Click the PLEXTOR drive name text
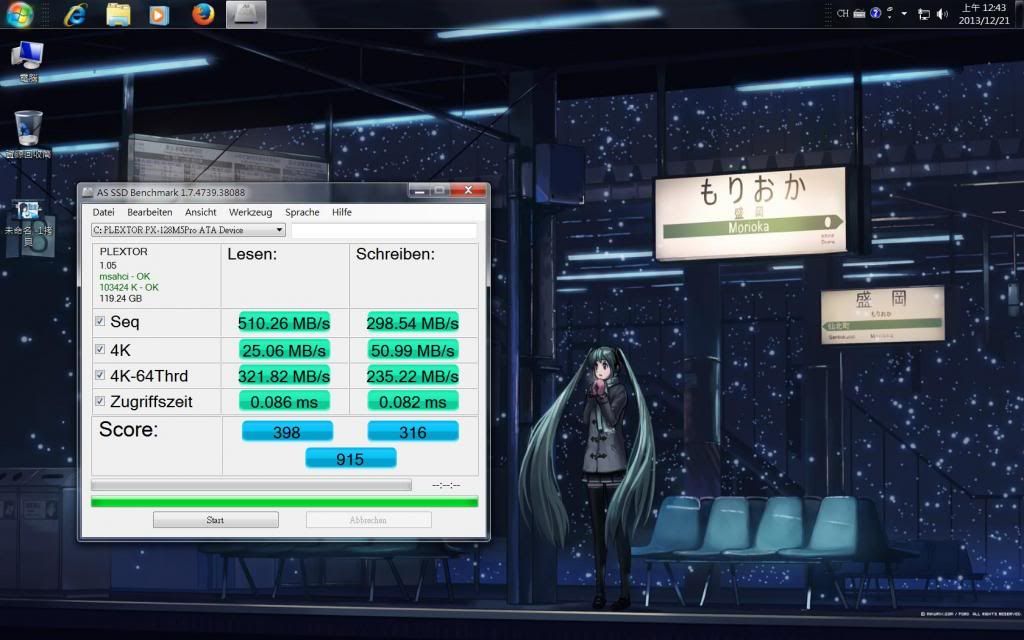Viewport: 1024px width, 640px height. tap(123, 251)
